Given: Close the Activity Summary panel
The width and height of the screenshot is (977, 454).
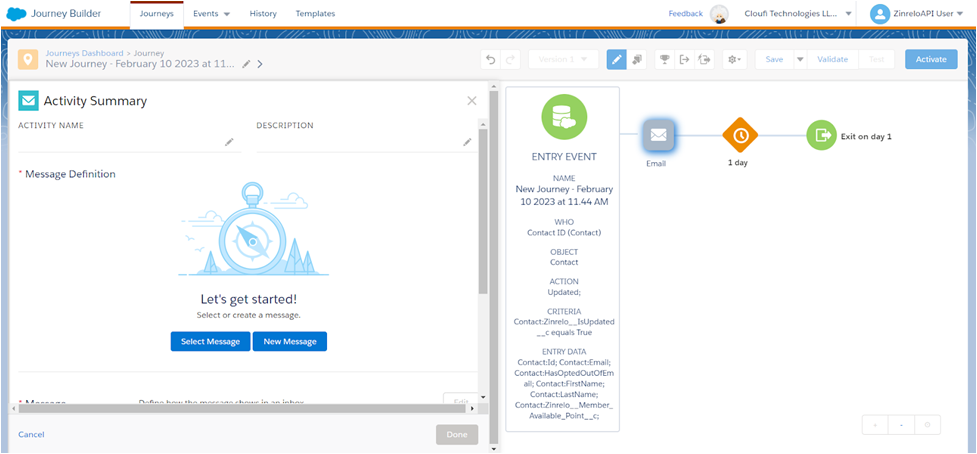Looking at the screenshot, I should (x=472, y=101).
